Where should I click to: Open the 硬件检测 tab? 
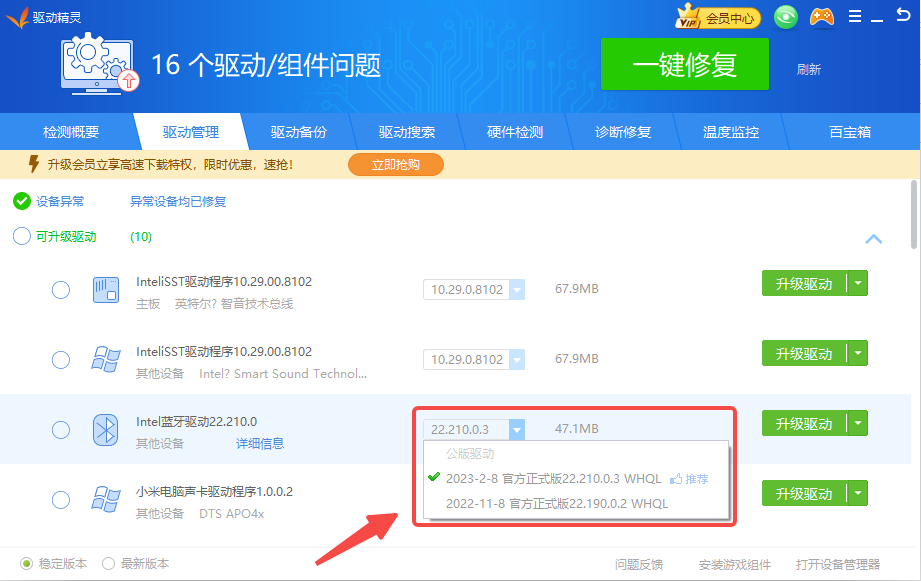pyautogui.click(x=515, y=132)
